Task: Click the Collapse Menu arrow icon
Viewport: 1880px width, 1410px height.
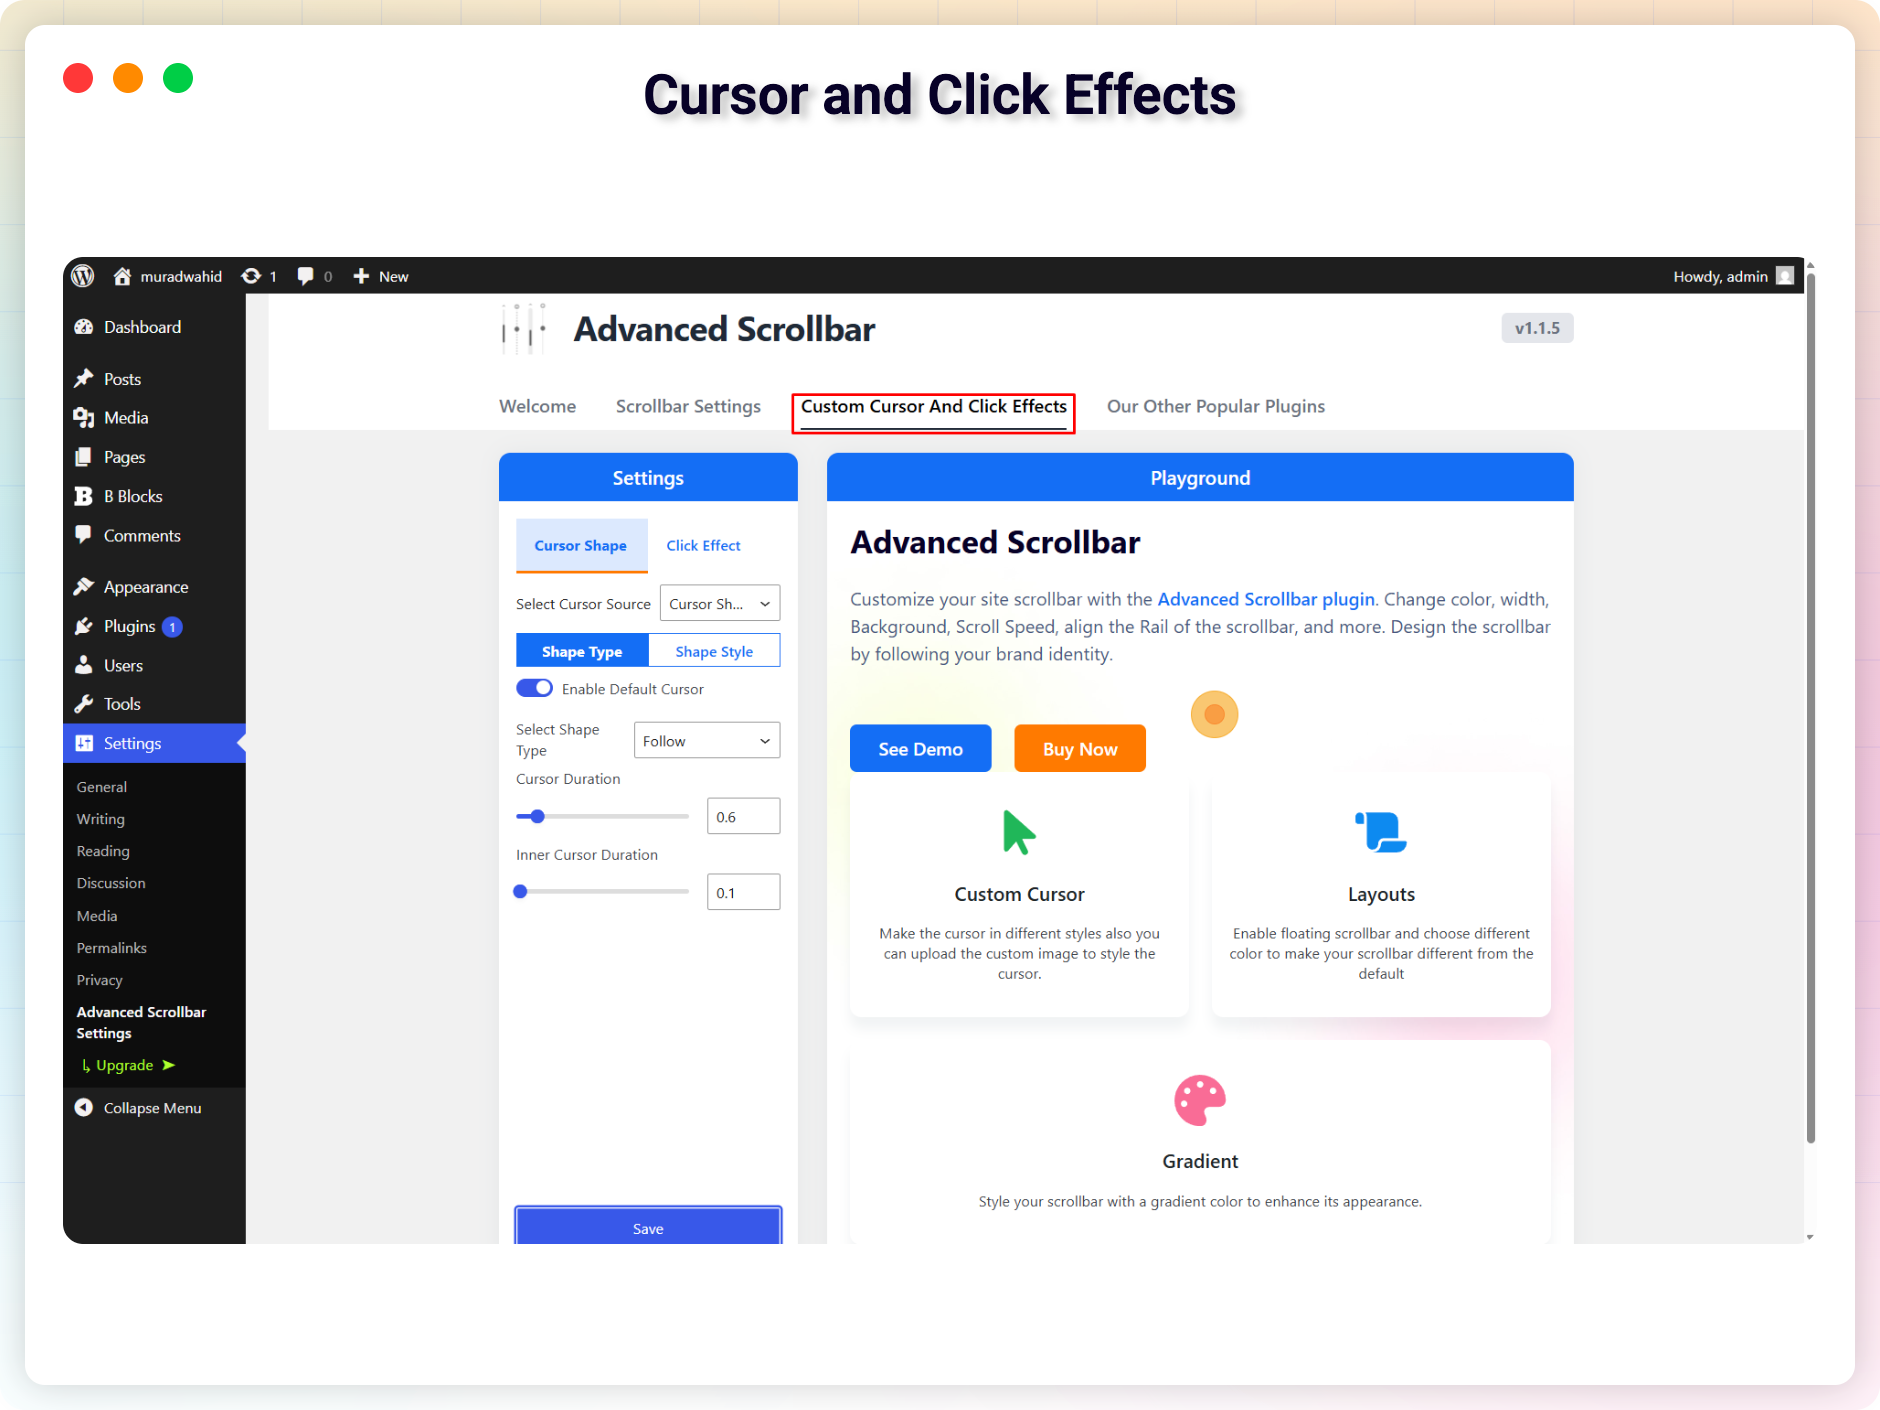Action: click(84, 1108)
